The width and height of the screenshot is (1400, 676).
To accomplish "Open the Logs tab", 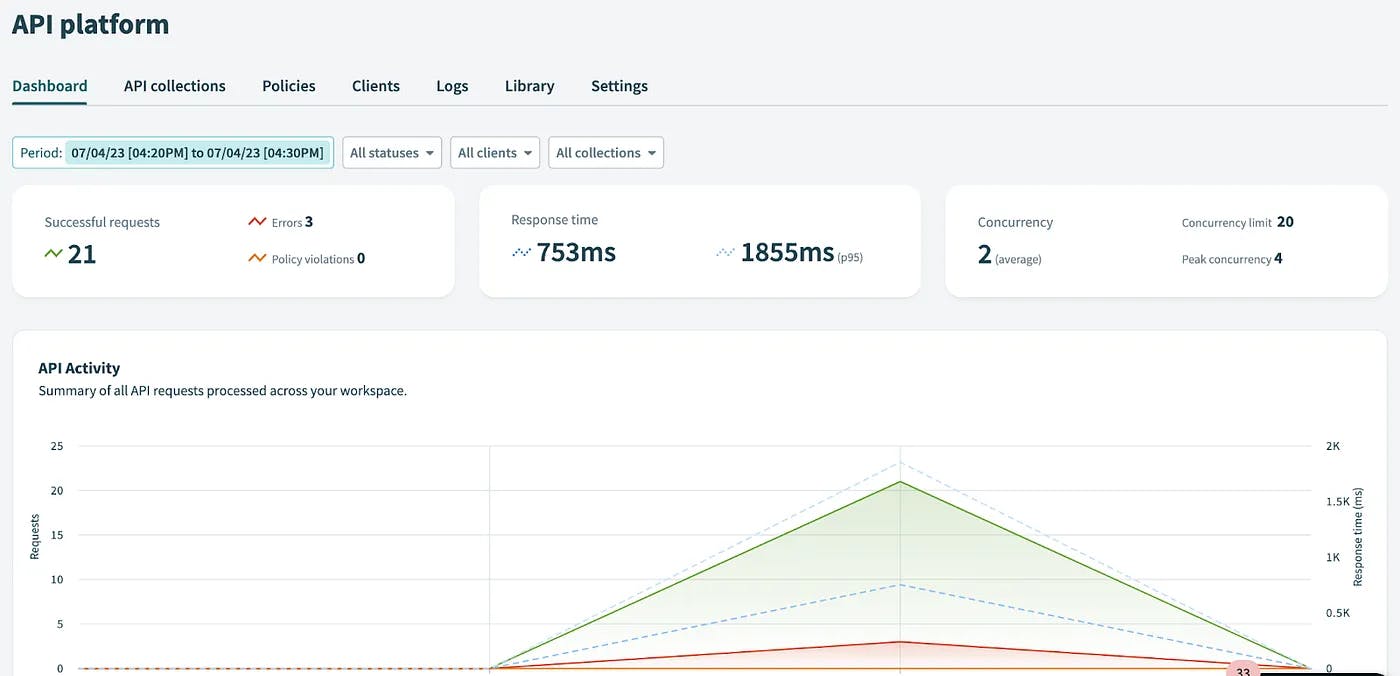I will pyautogui.click(x=452, y=86).
